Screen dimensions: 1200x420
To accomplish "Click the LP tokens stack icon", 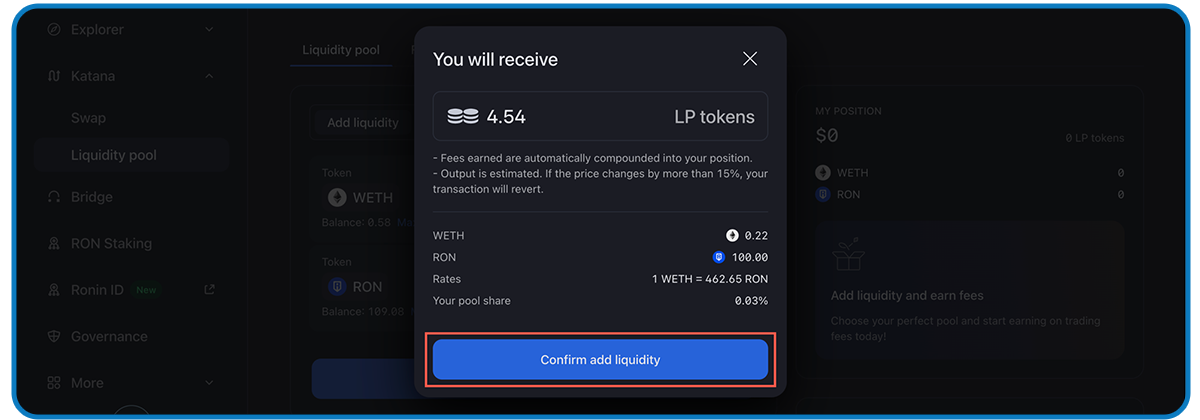I will tap(462, 117).
